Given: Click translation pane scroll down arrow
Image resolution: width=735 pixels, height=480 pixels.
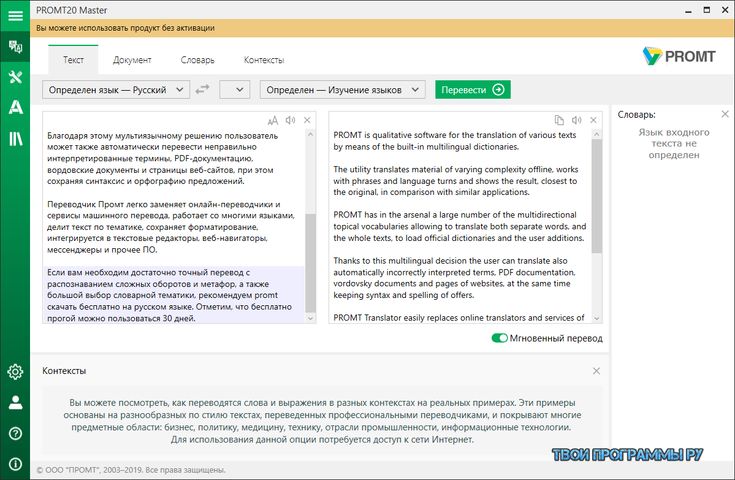Looking at the screenshot, I should (x=596, y=318).
